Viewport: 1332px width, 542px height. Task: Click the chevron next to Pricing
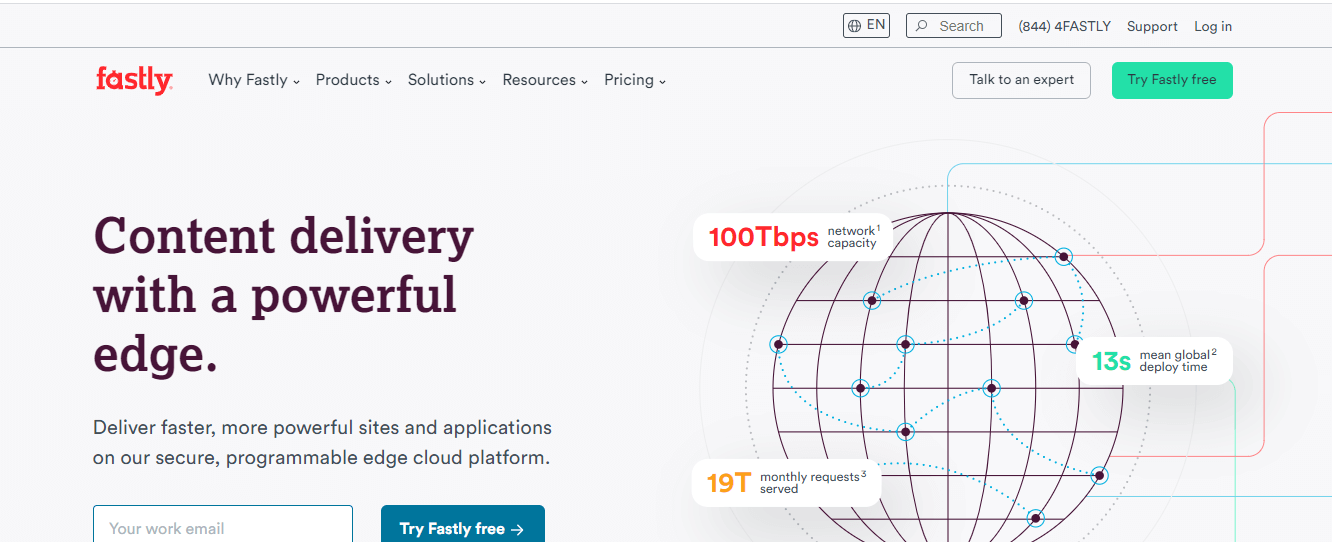[x=662, y=82]
